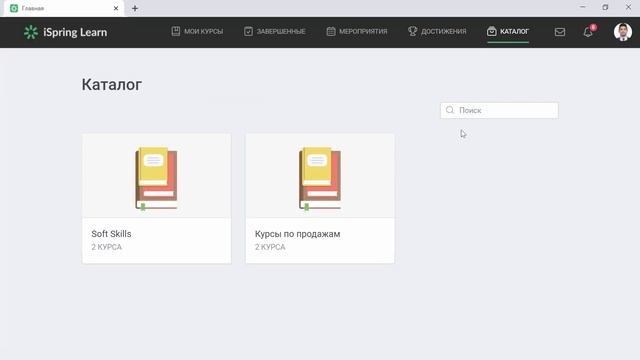Restore down the browser window

(x=605, y=7)
